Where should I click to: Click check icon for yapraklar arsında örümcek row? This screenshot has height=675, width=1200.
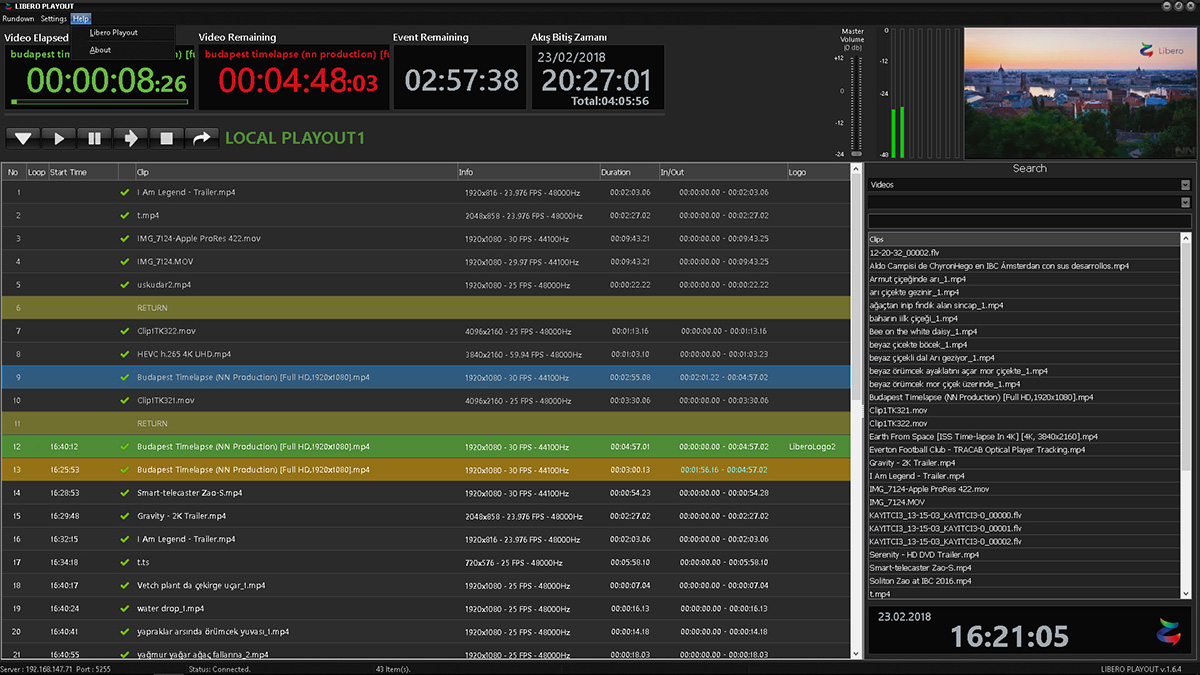click(125, 631)
